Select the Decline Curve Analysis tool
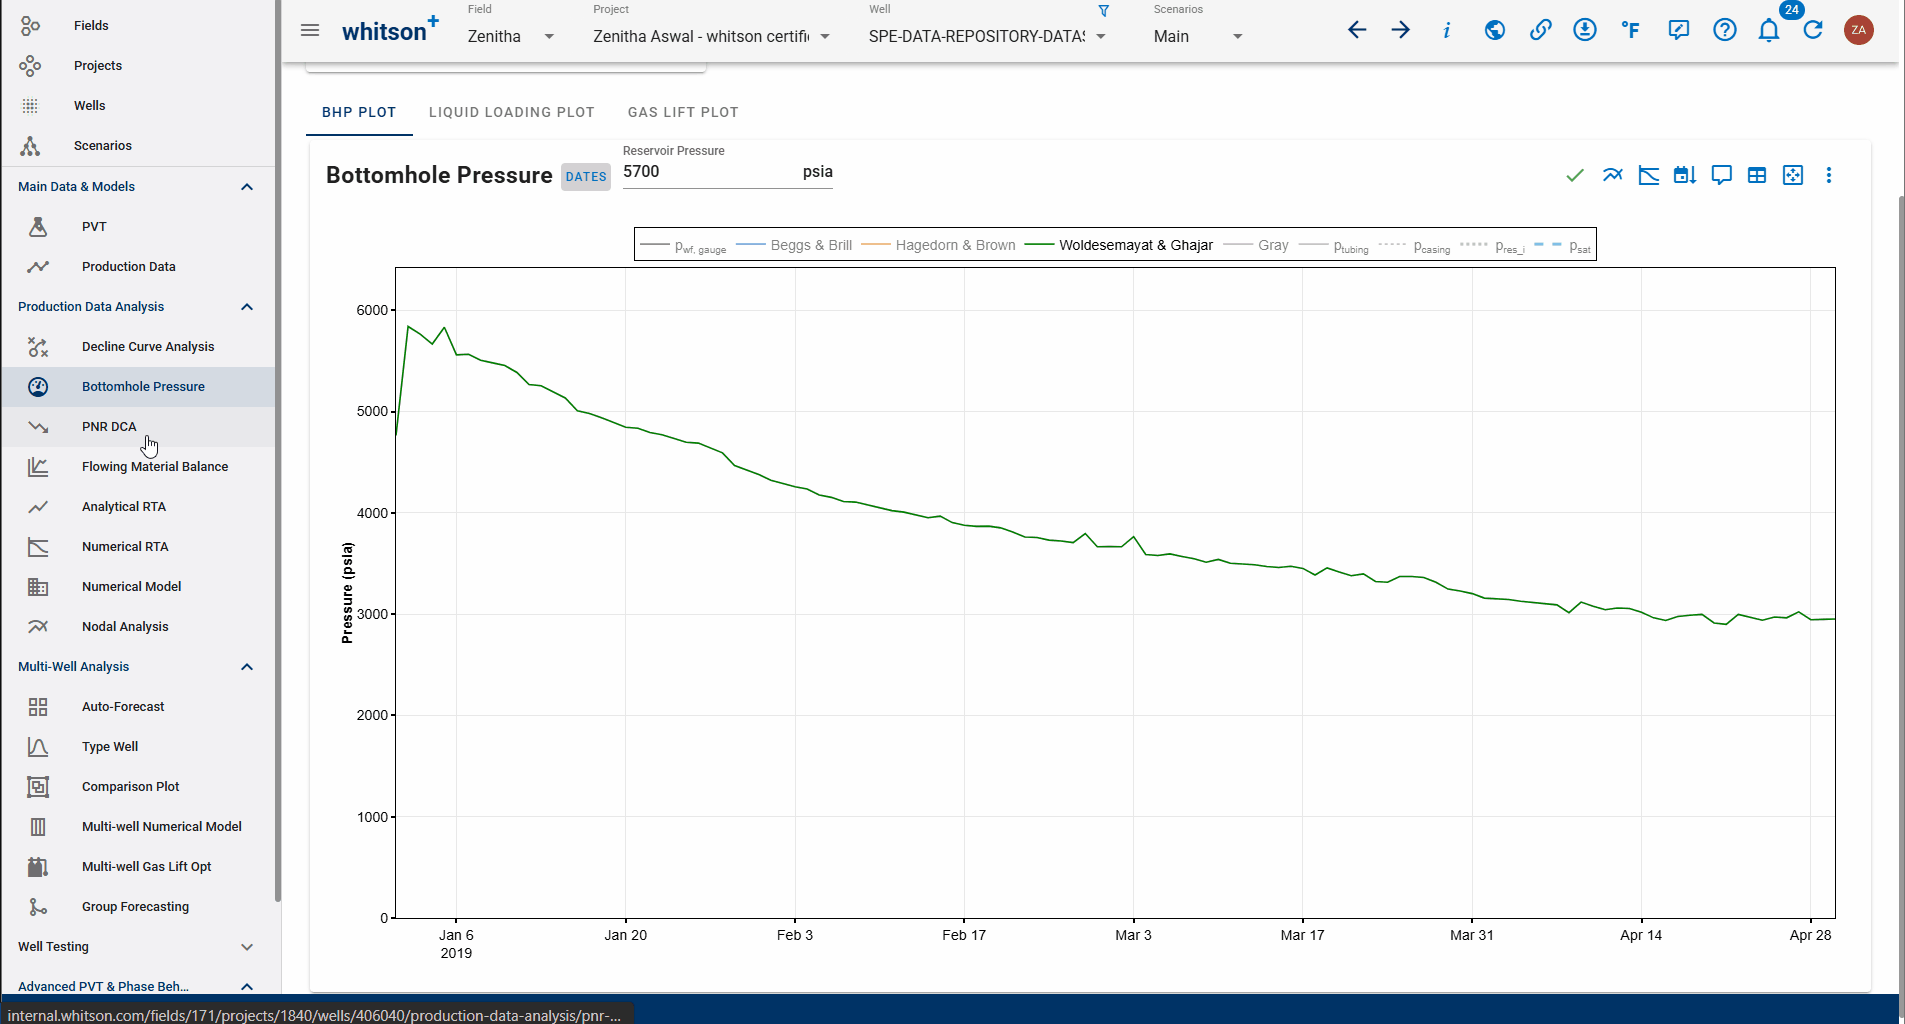Viewport: 1905px width, 1024px height. pos(148,346)
